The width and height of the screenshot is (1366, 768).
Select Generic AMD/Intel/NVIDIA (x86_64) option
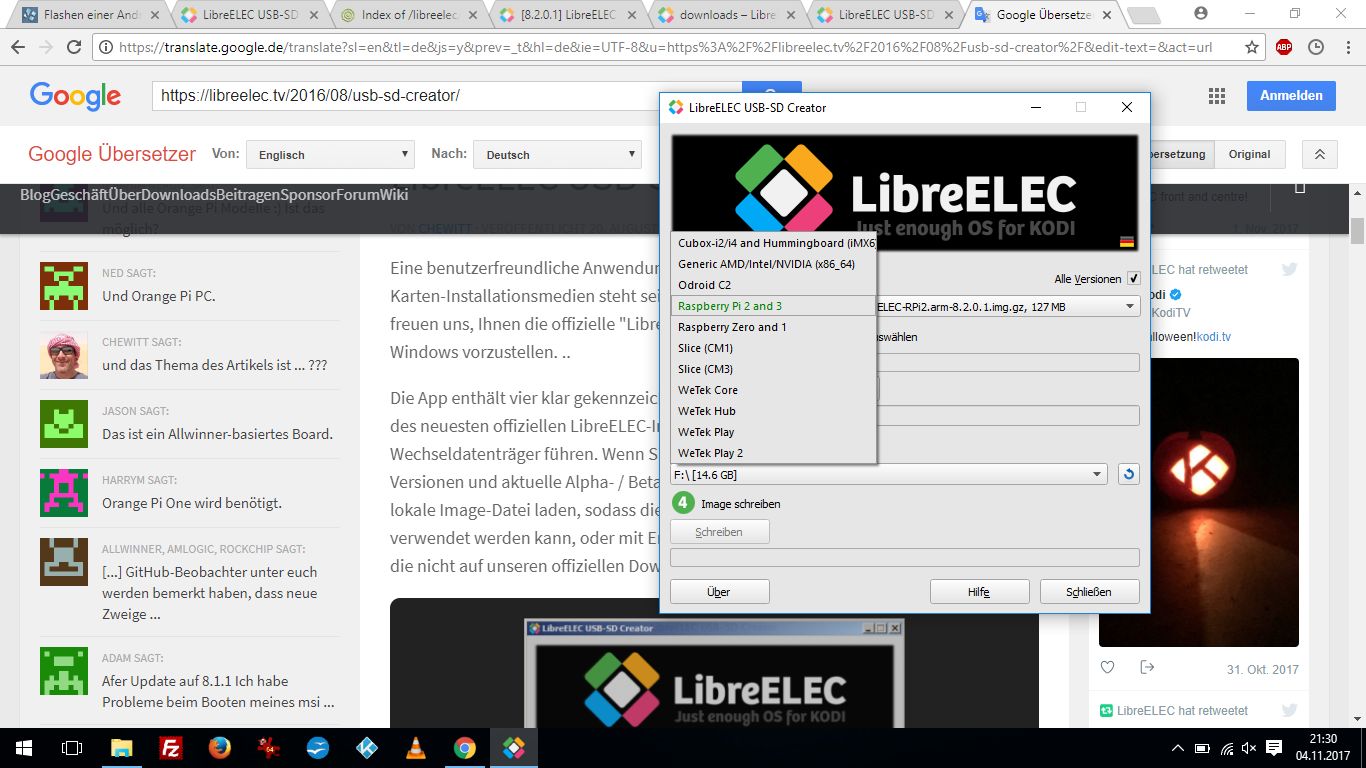point(774,264)
